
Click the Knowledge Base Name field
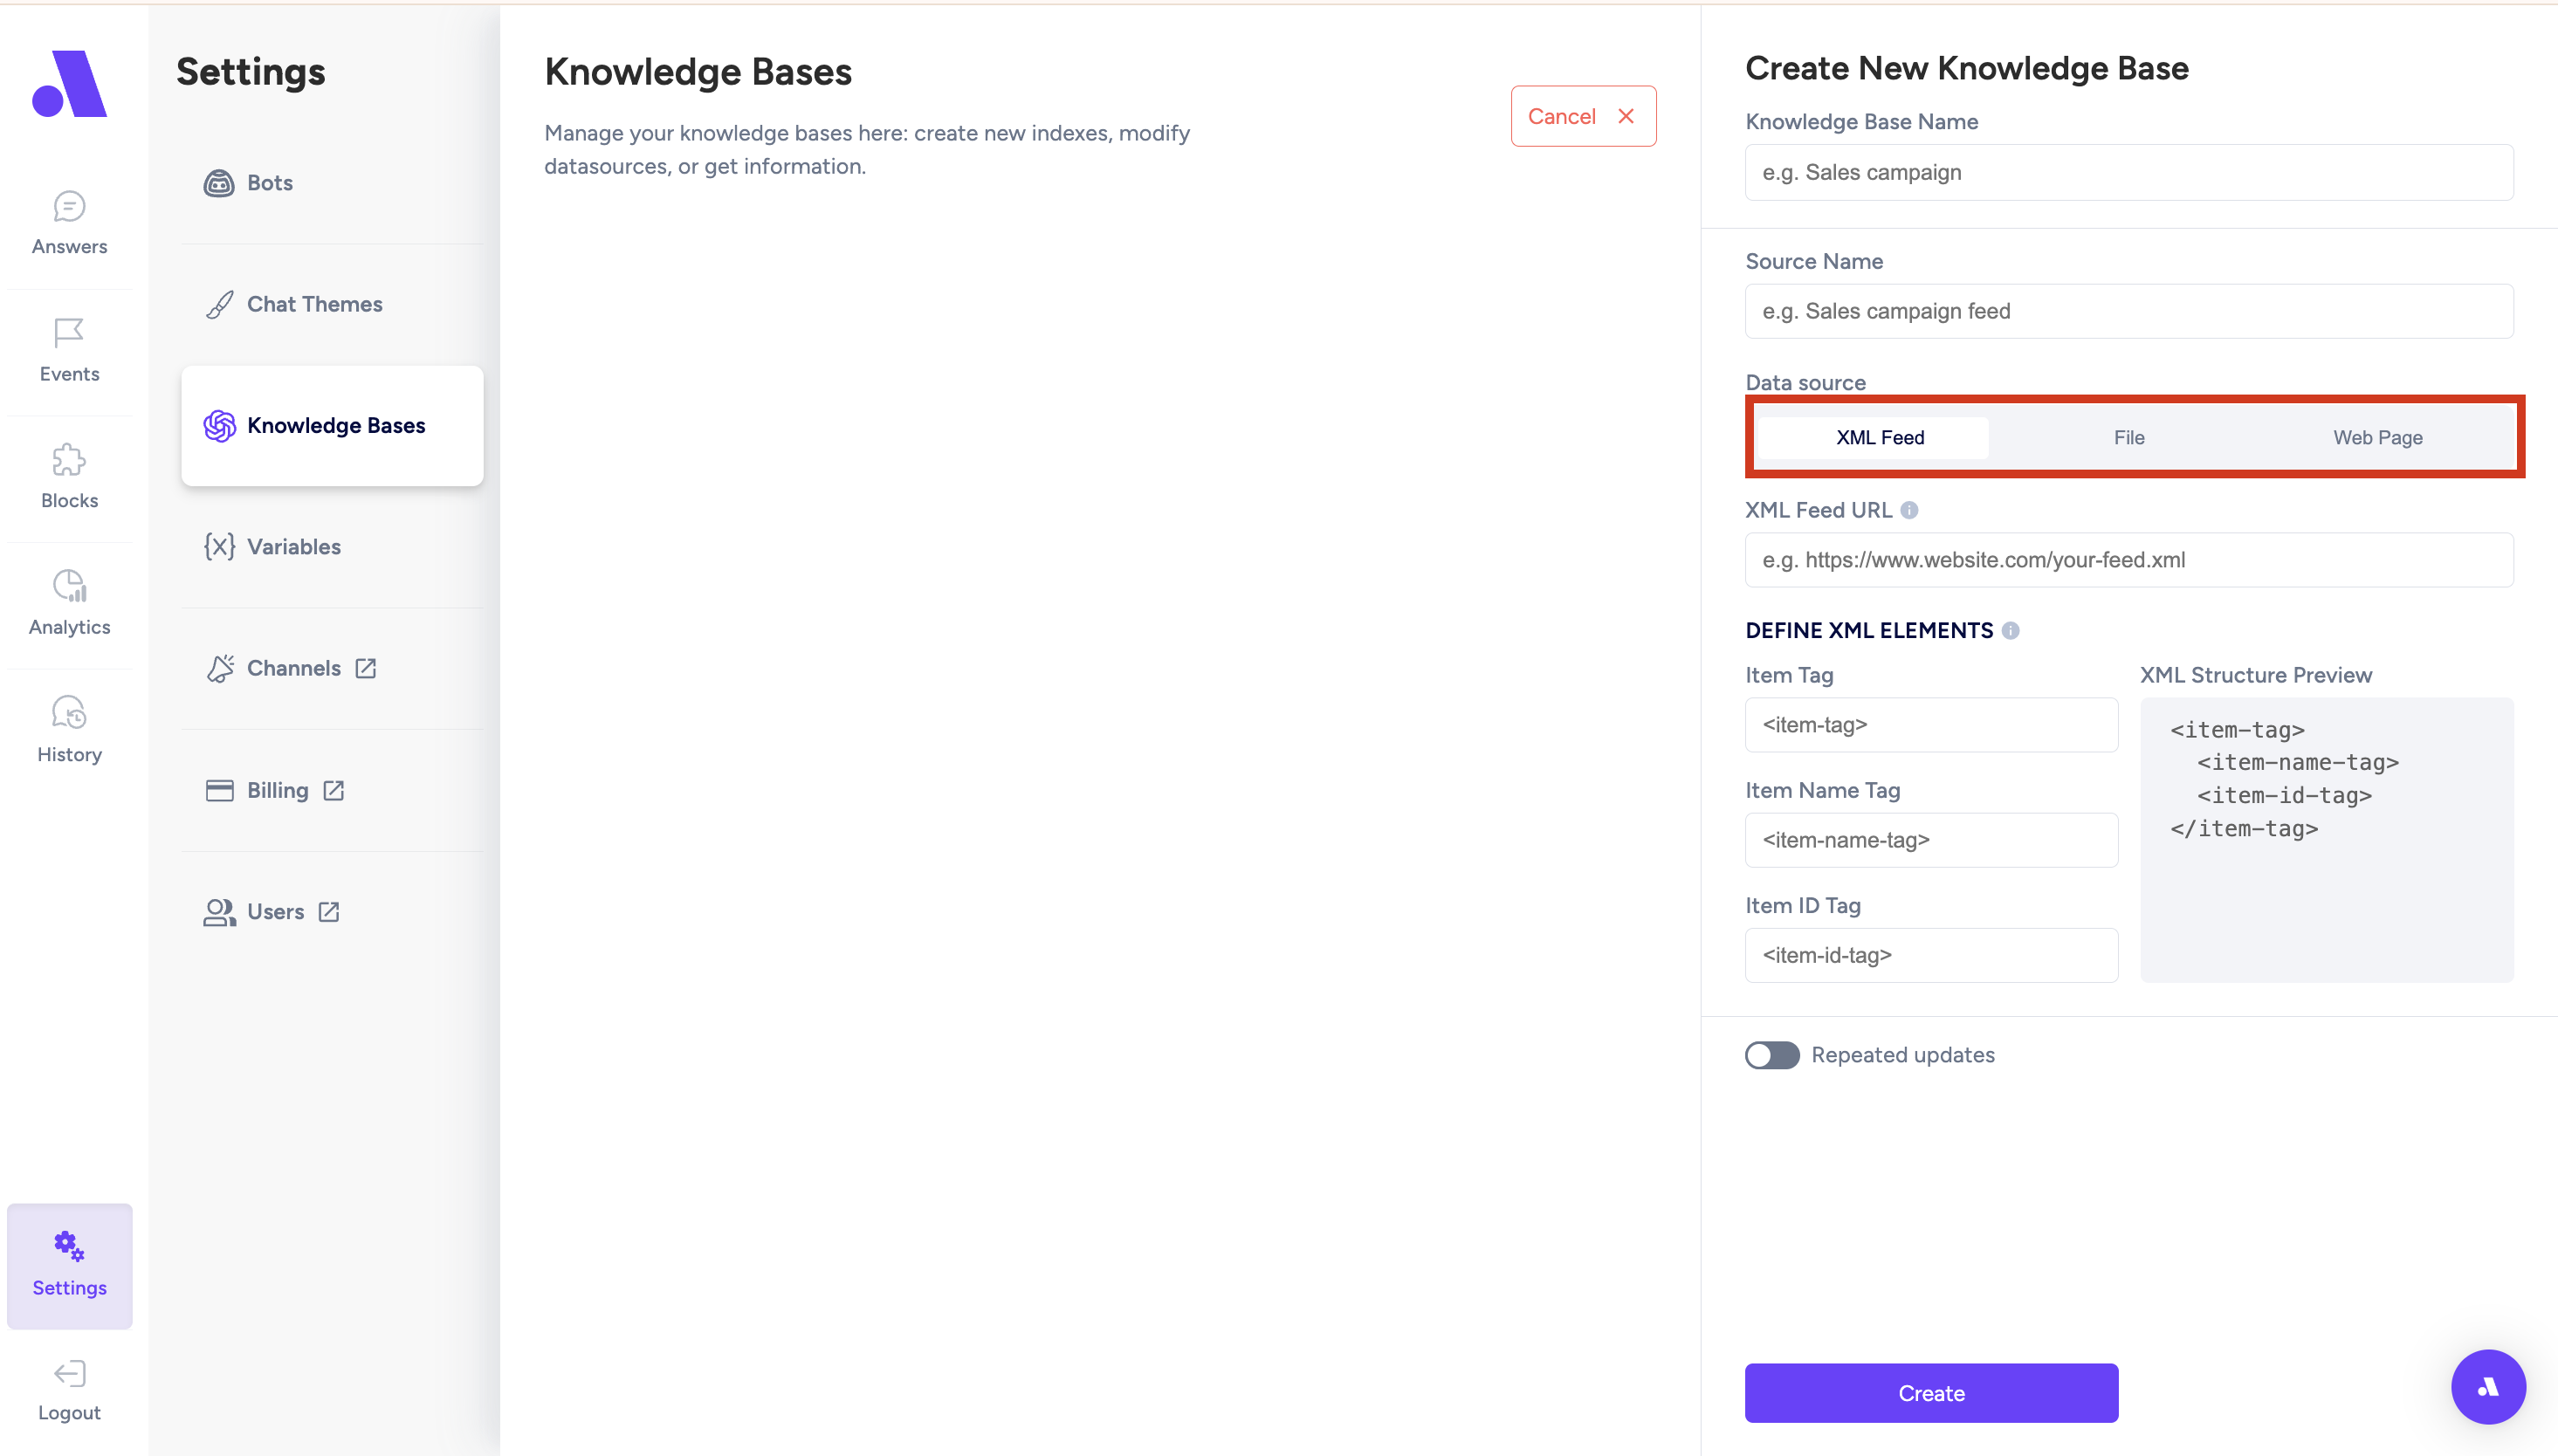(x=2128, y=172)
